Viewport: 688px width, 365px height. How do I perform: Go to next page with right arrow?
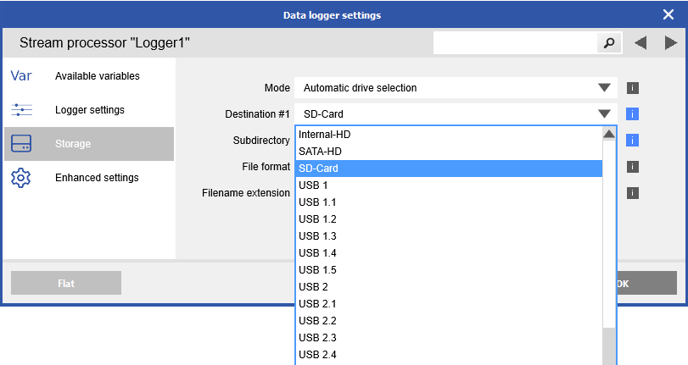click(x=670, y=43)
